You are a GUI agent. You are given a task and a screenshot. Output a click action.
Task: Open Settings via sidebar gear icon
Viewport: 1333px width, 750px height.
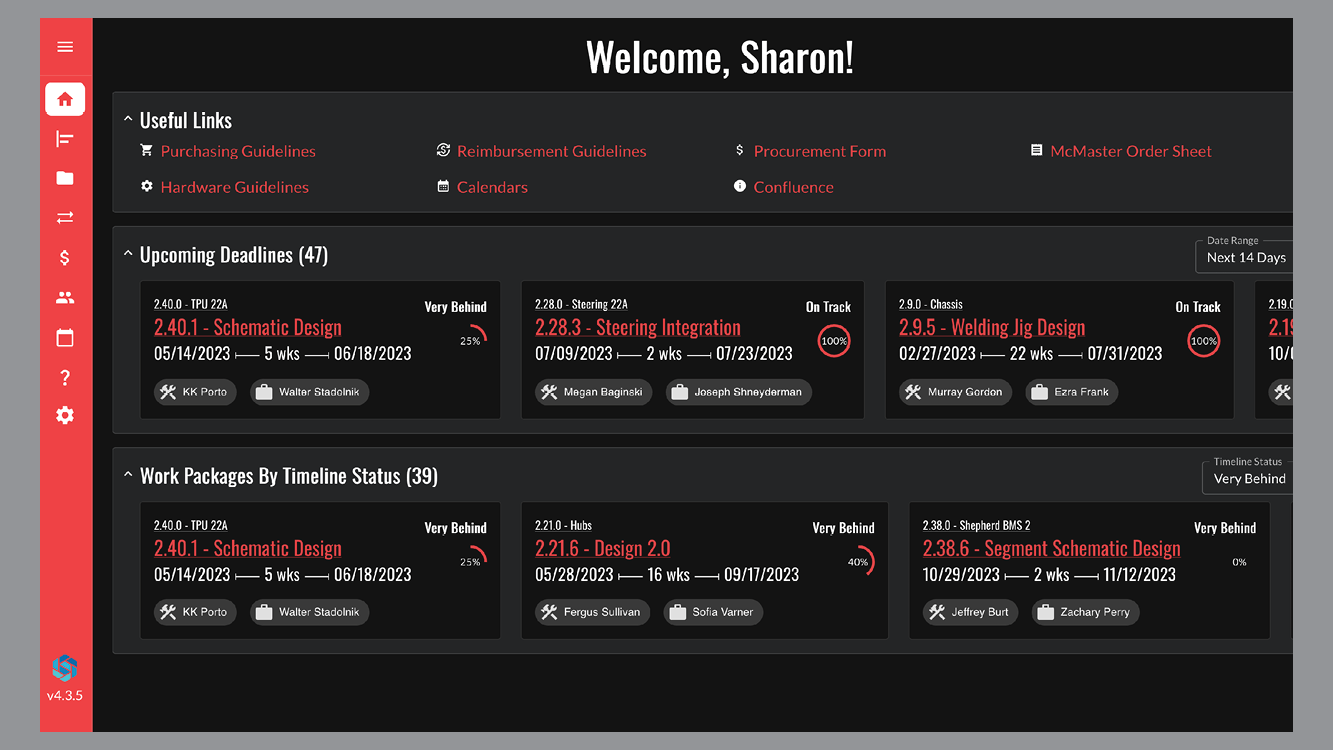pos(65,415)
